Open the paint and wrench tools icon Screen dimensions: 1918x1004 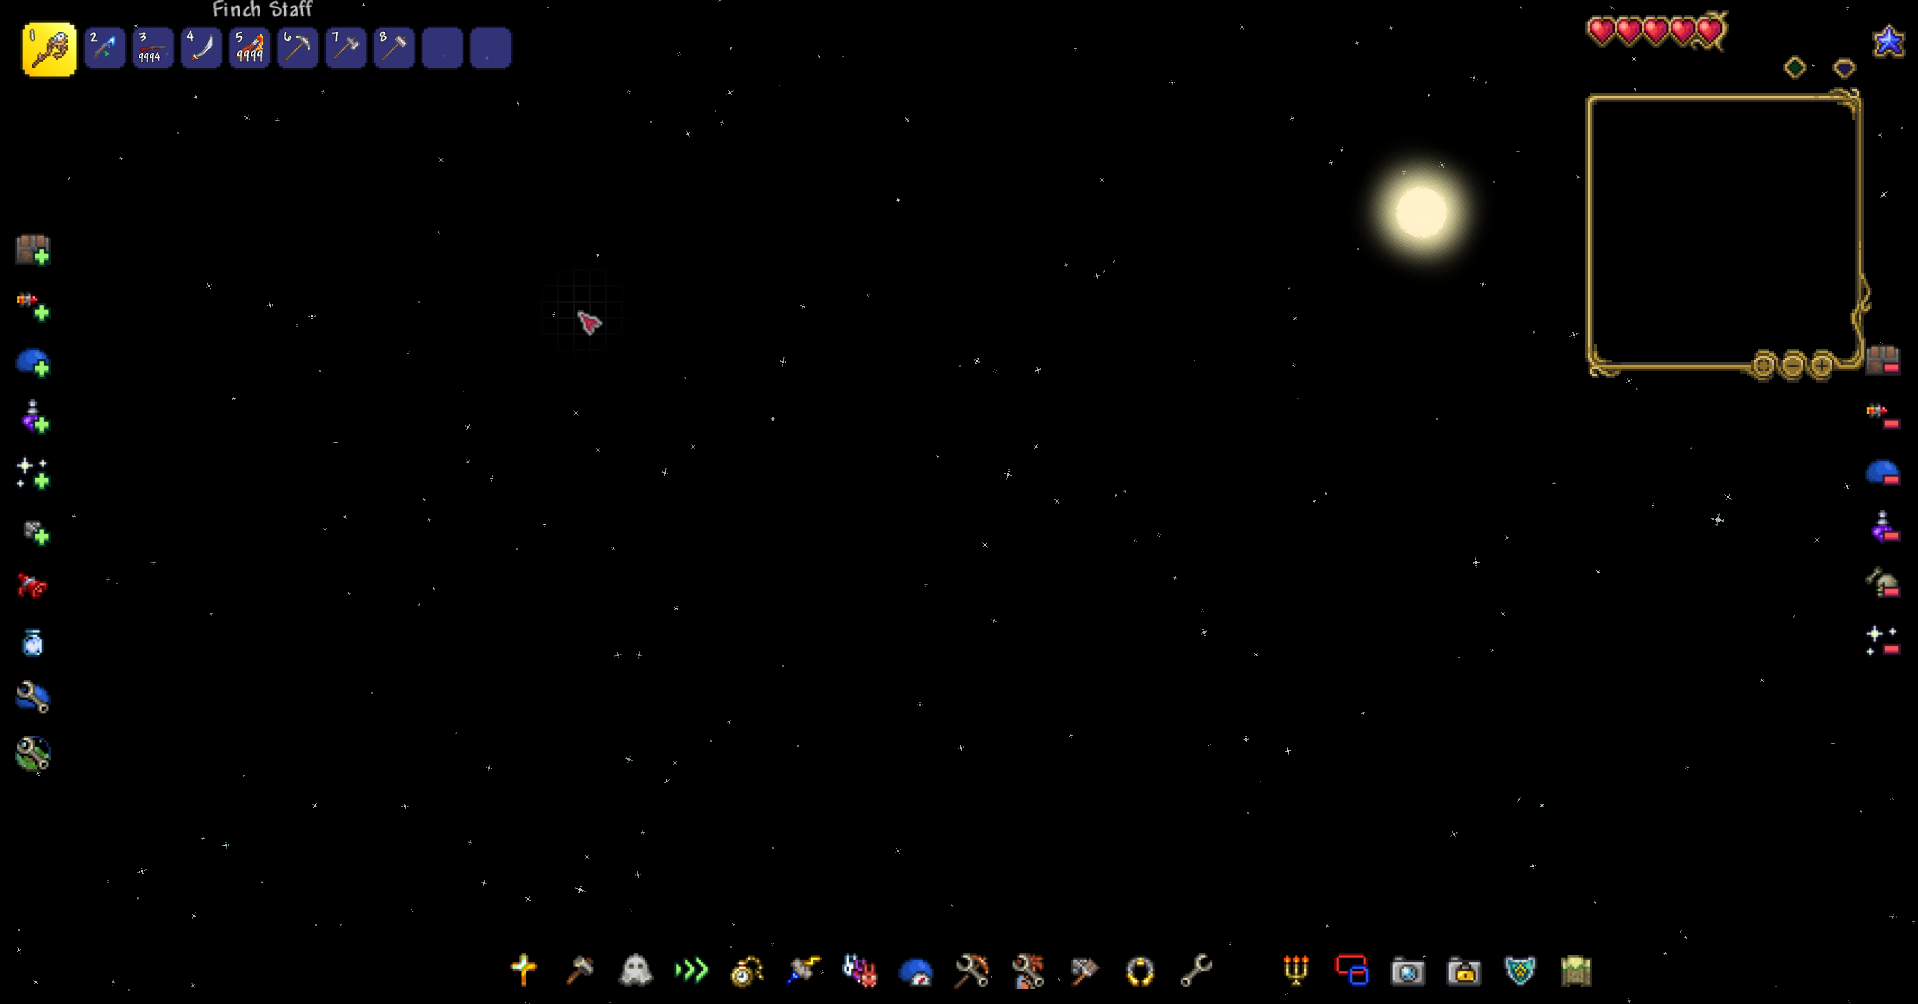(1027, 969)
